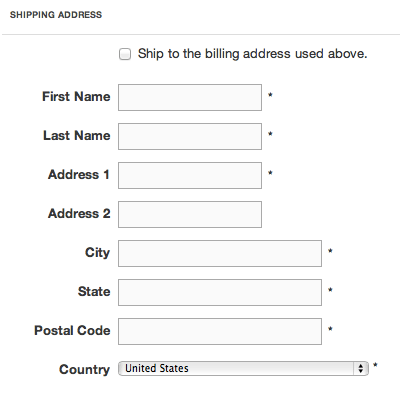Click the Country label text

pyautogui.click(x=84, y=369)
